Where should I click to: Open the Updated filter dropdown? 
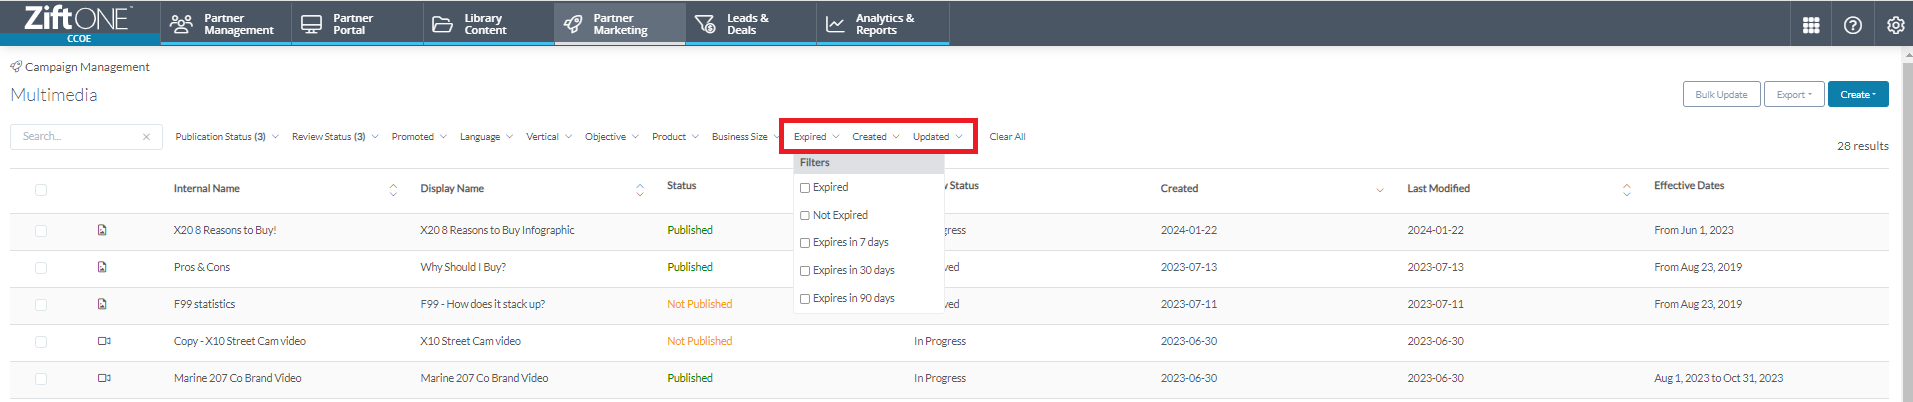938,137
